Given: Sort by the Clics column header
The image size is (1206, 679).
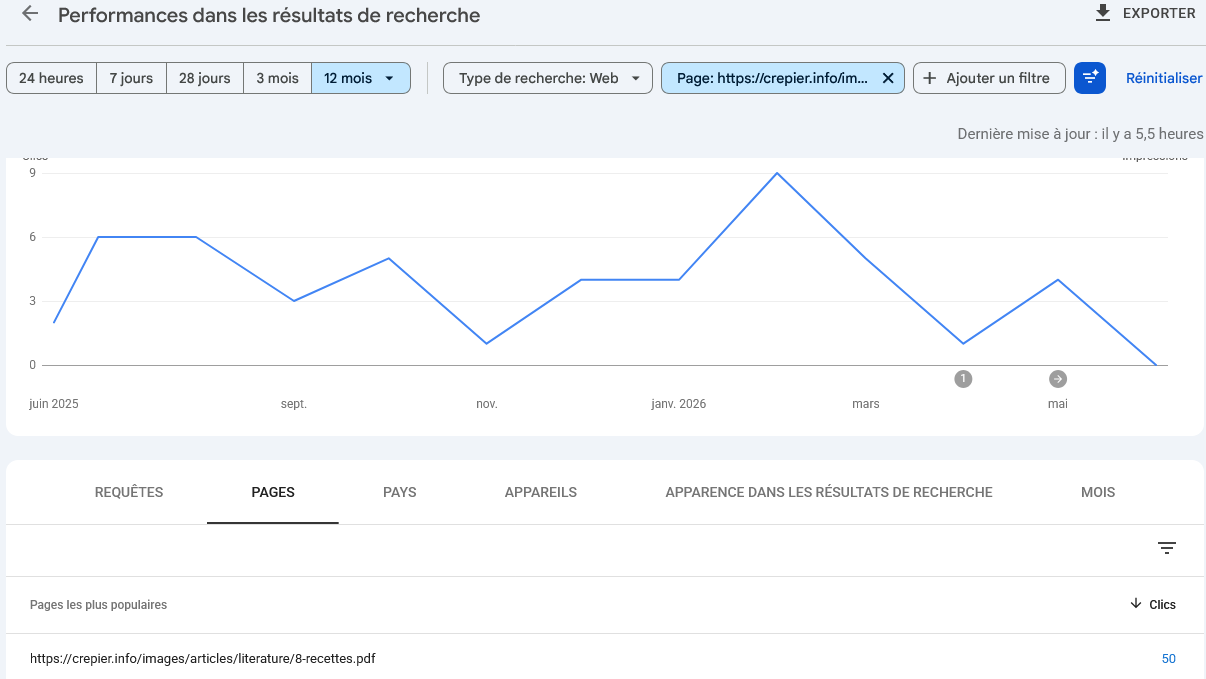Looking at the screenshot, I should pos(1153,604).
